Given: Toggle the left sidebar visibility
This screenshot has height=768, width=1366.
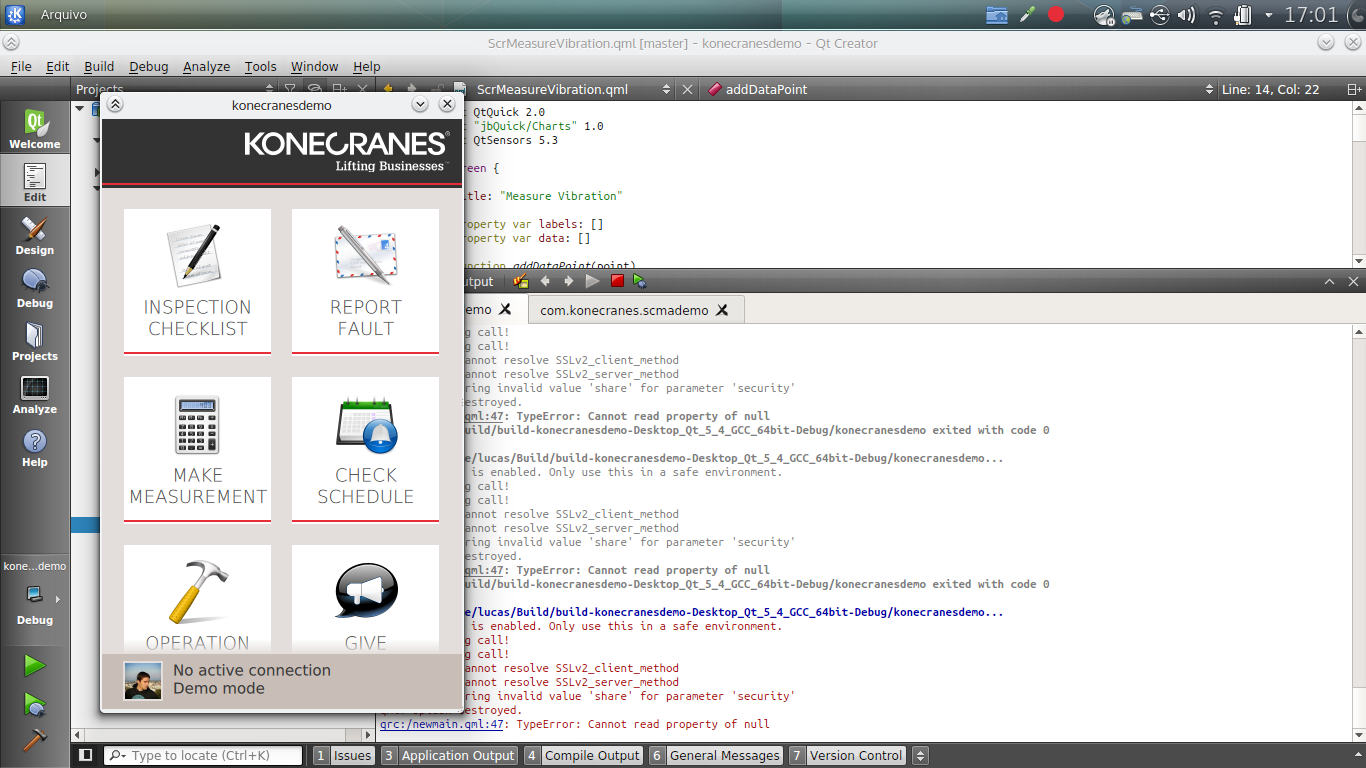Looking at the screenshot, I should point(86,756).
